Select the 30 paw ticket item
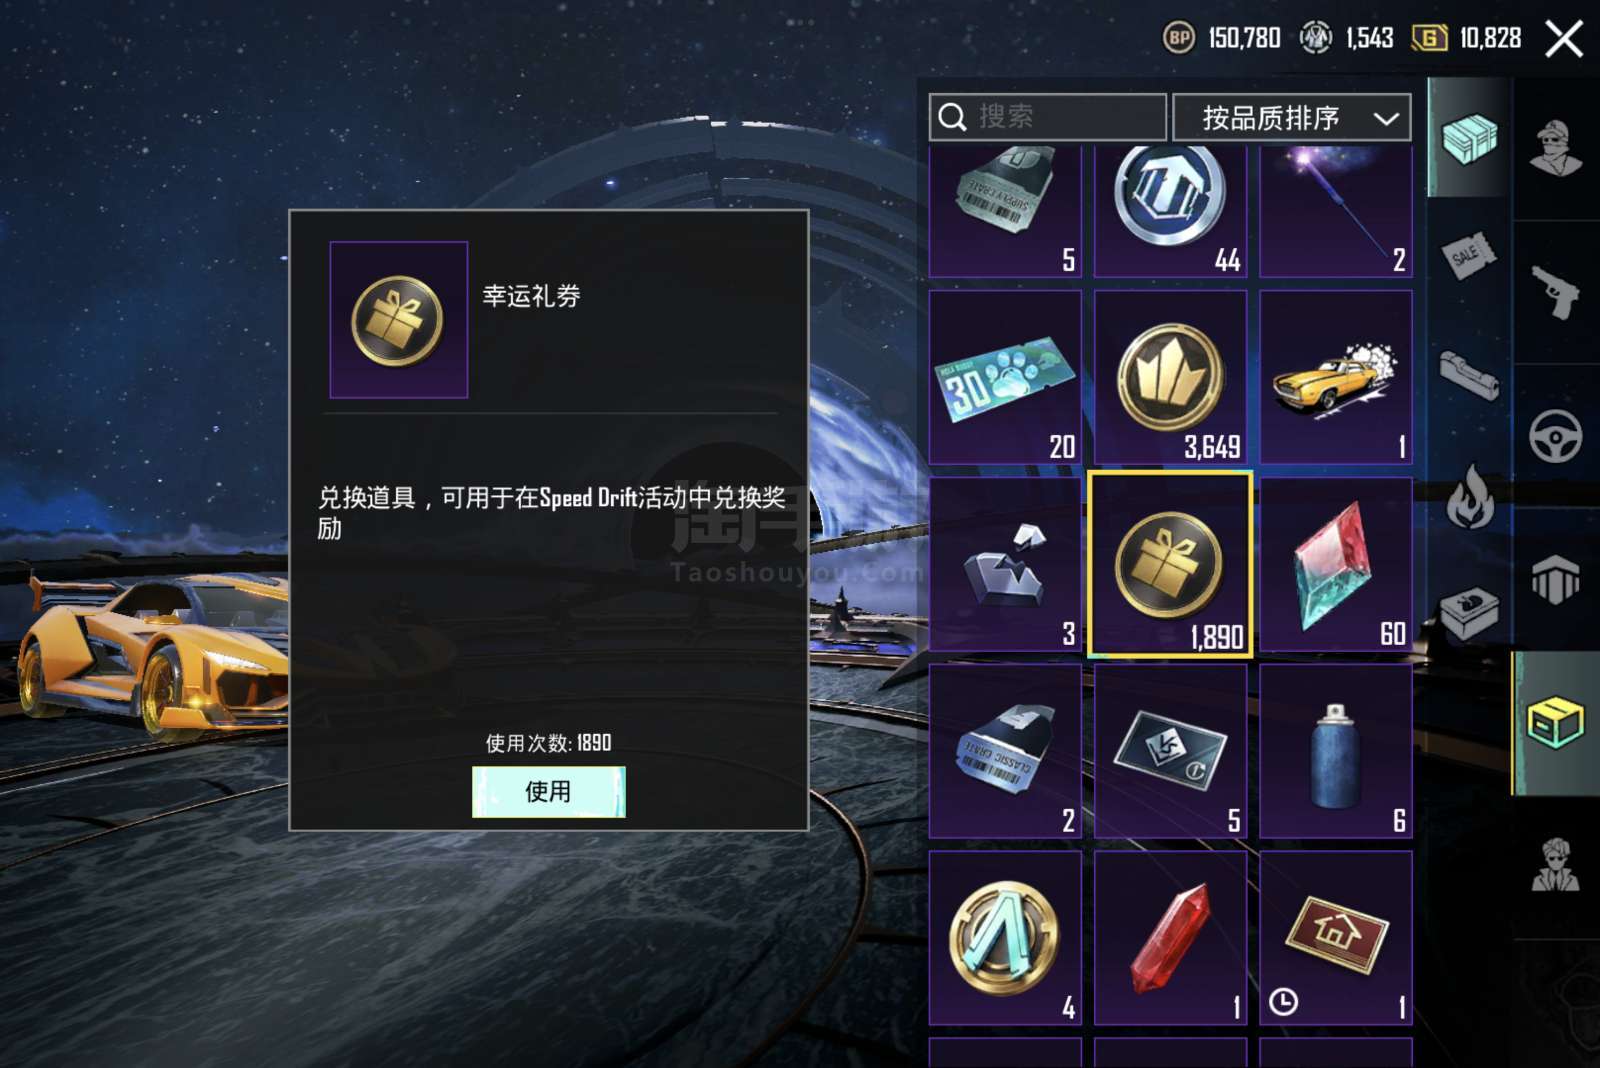The height and width of the screenshot is (1068, 1600). [x=1005, y=377]
